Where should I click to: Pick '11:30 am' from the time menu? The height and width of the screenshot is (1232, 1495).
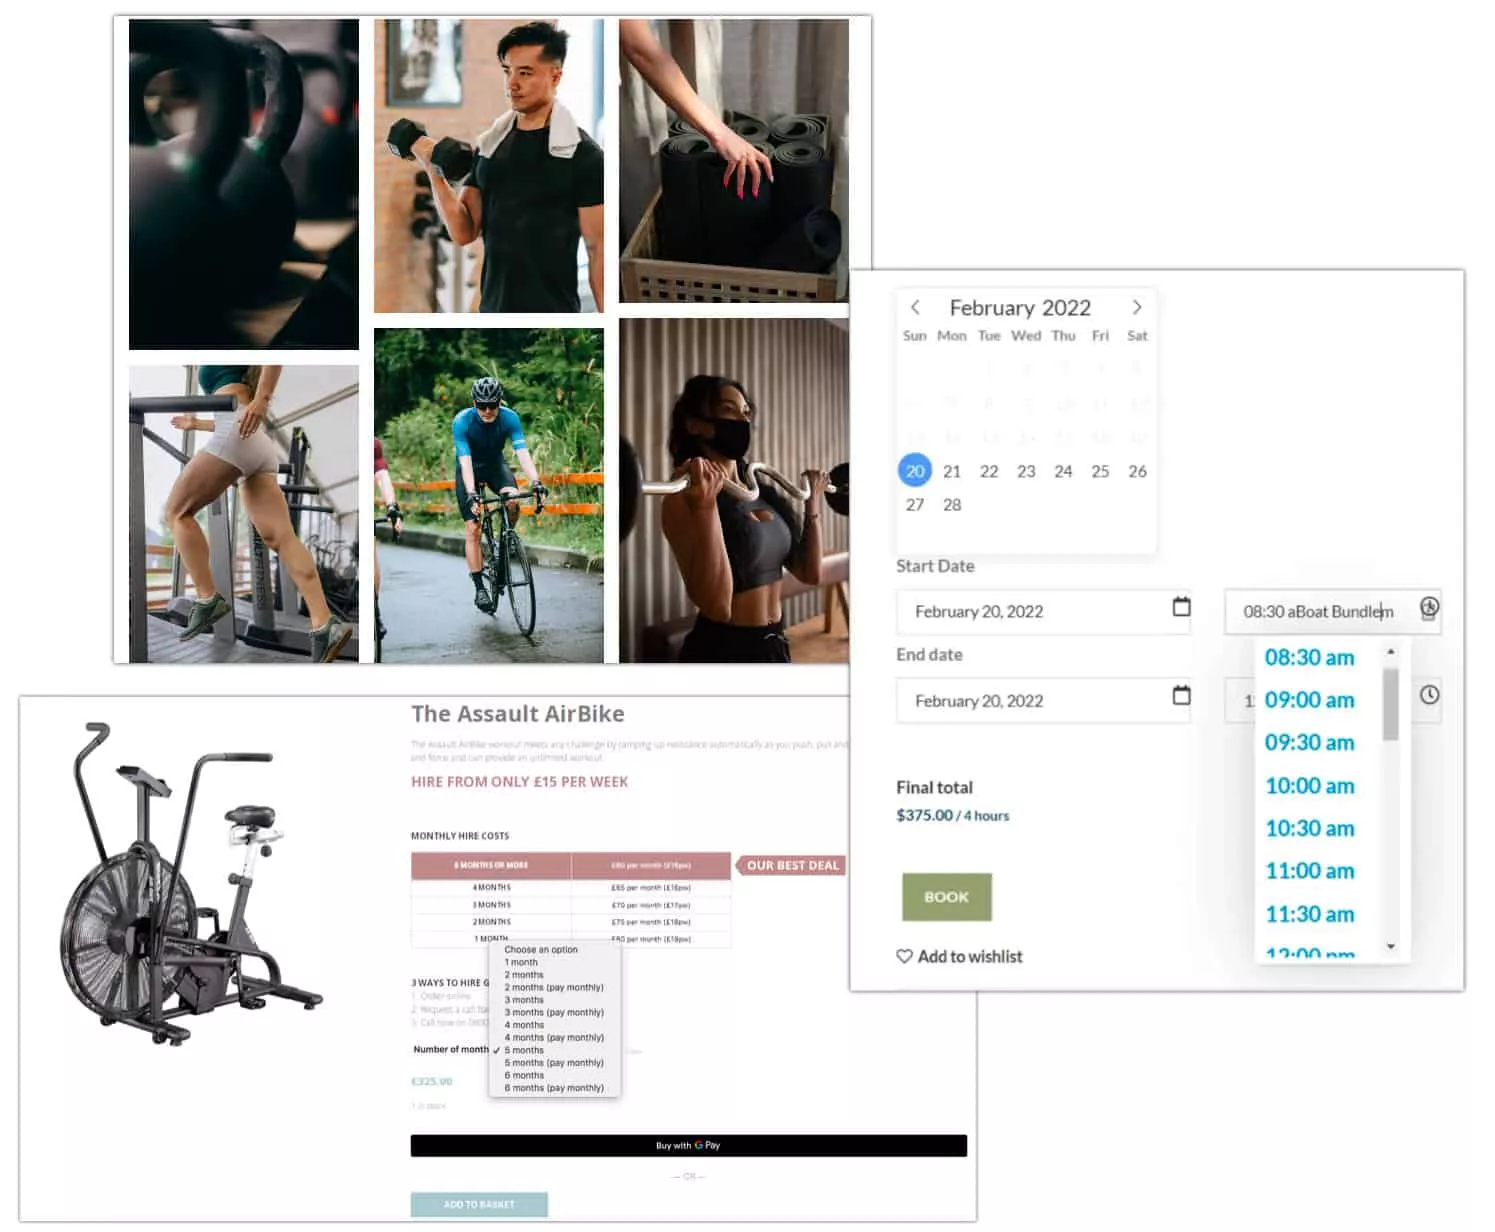[x=1310, y=914]
